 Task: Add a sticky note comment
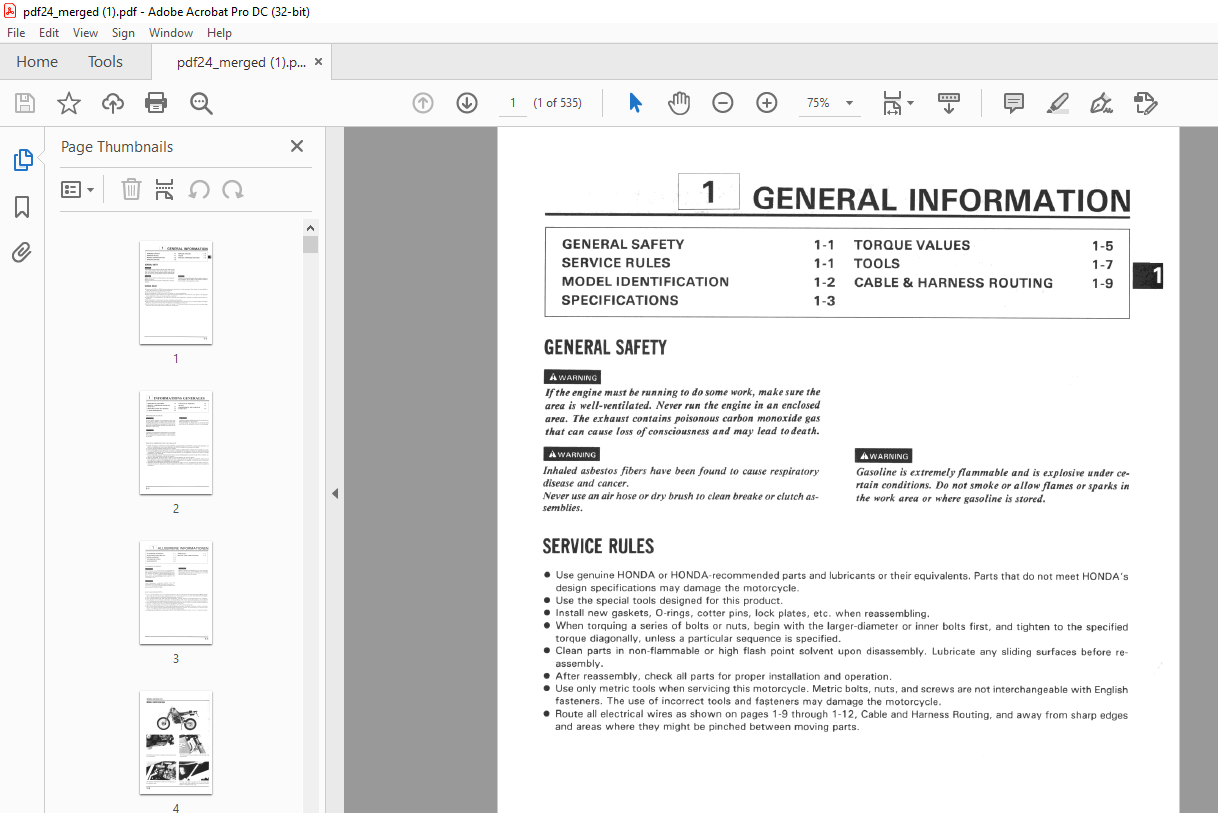[1014, 103]
